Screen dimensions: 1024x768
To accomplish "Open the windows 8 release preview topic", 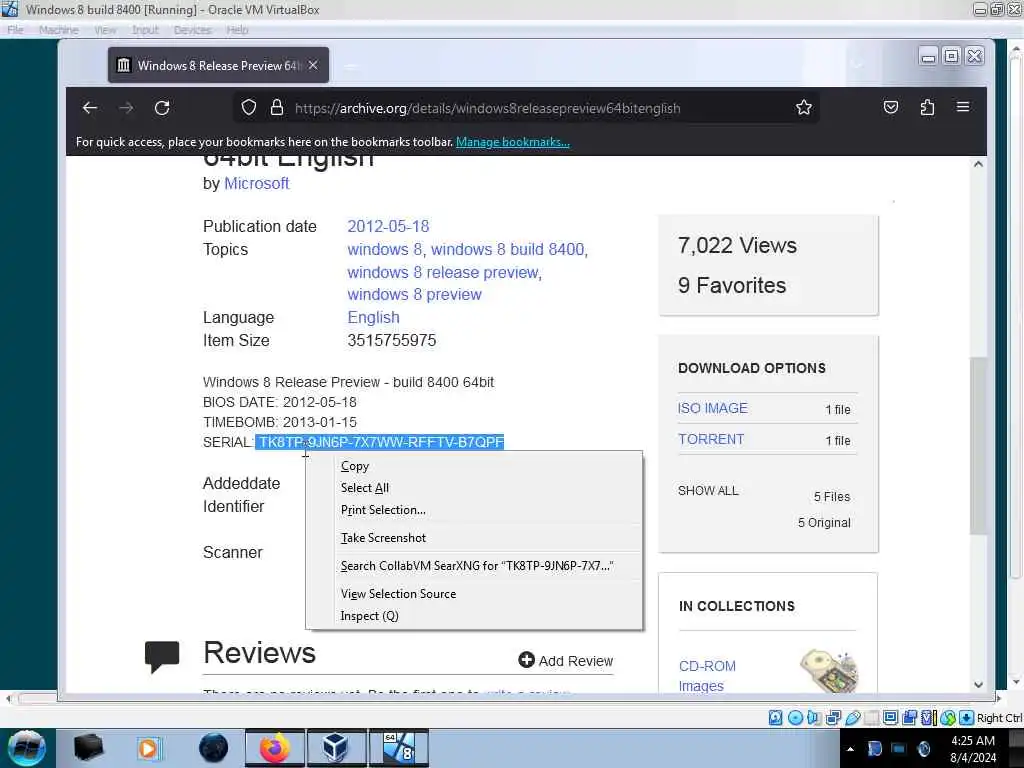I will (444, 272).
